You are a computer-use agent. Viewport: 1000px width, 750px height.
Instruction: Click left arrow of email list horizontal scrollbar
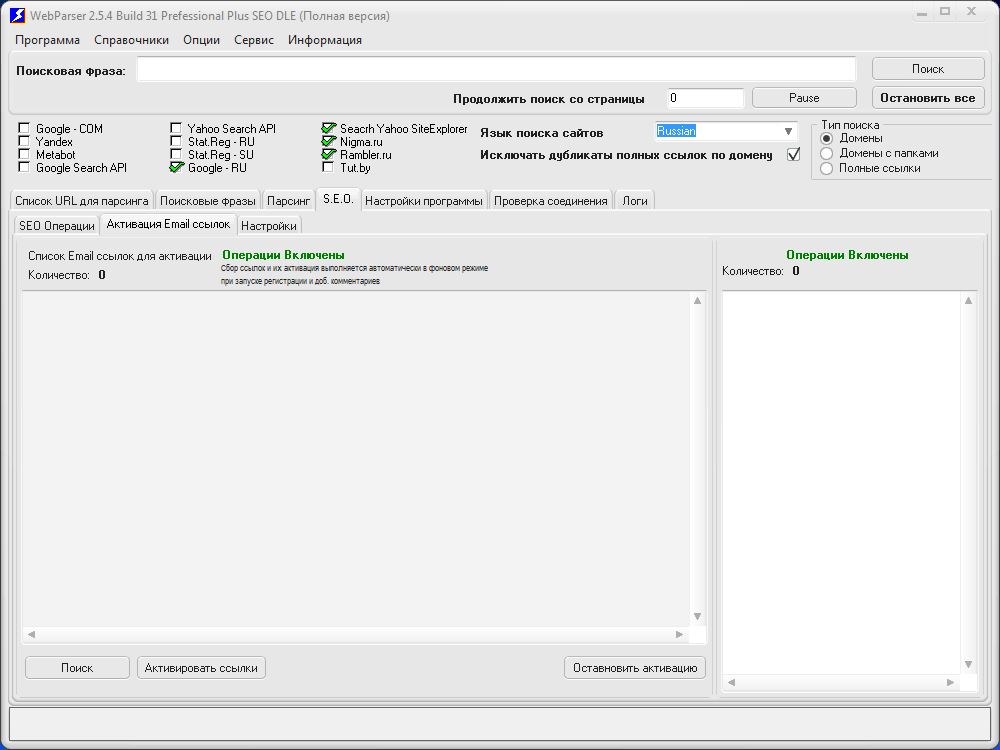point(31,634)
